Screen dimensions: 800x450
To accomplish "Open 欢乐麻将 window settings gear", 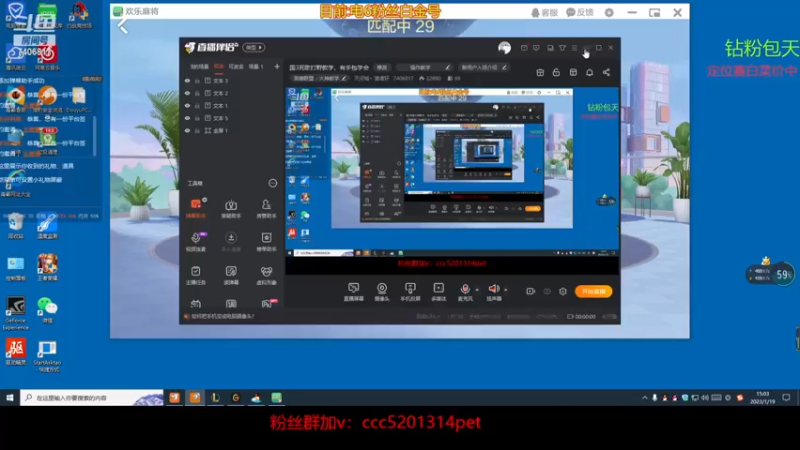I will coord(609,12).
